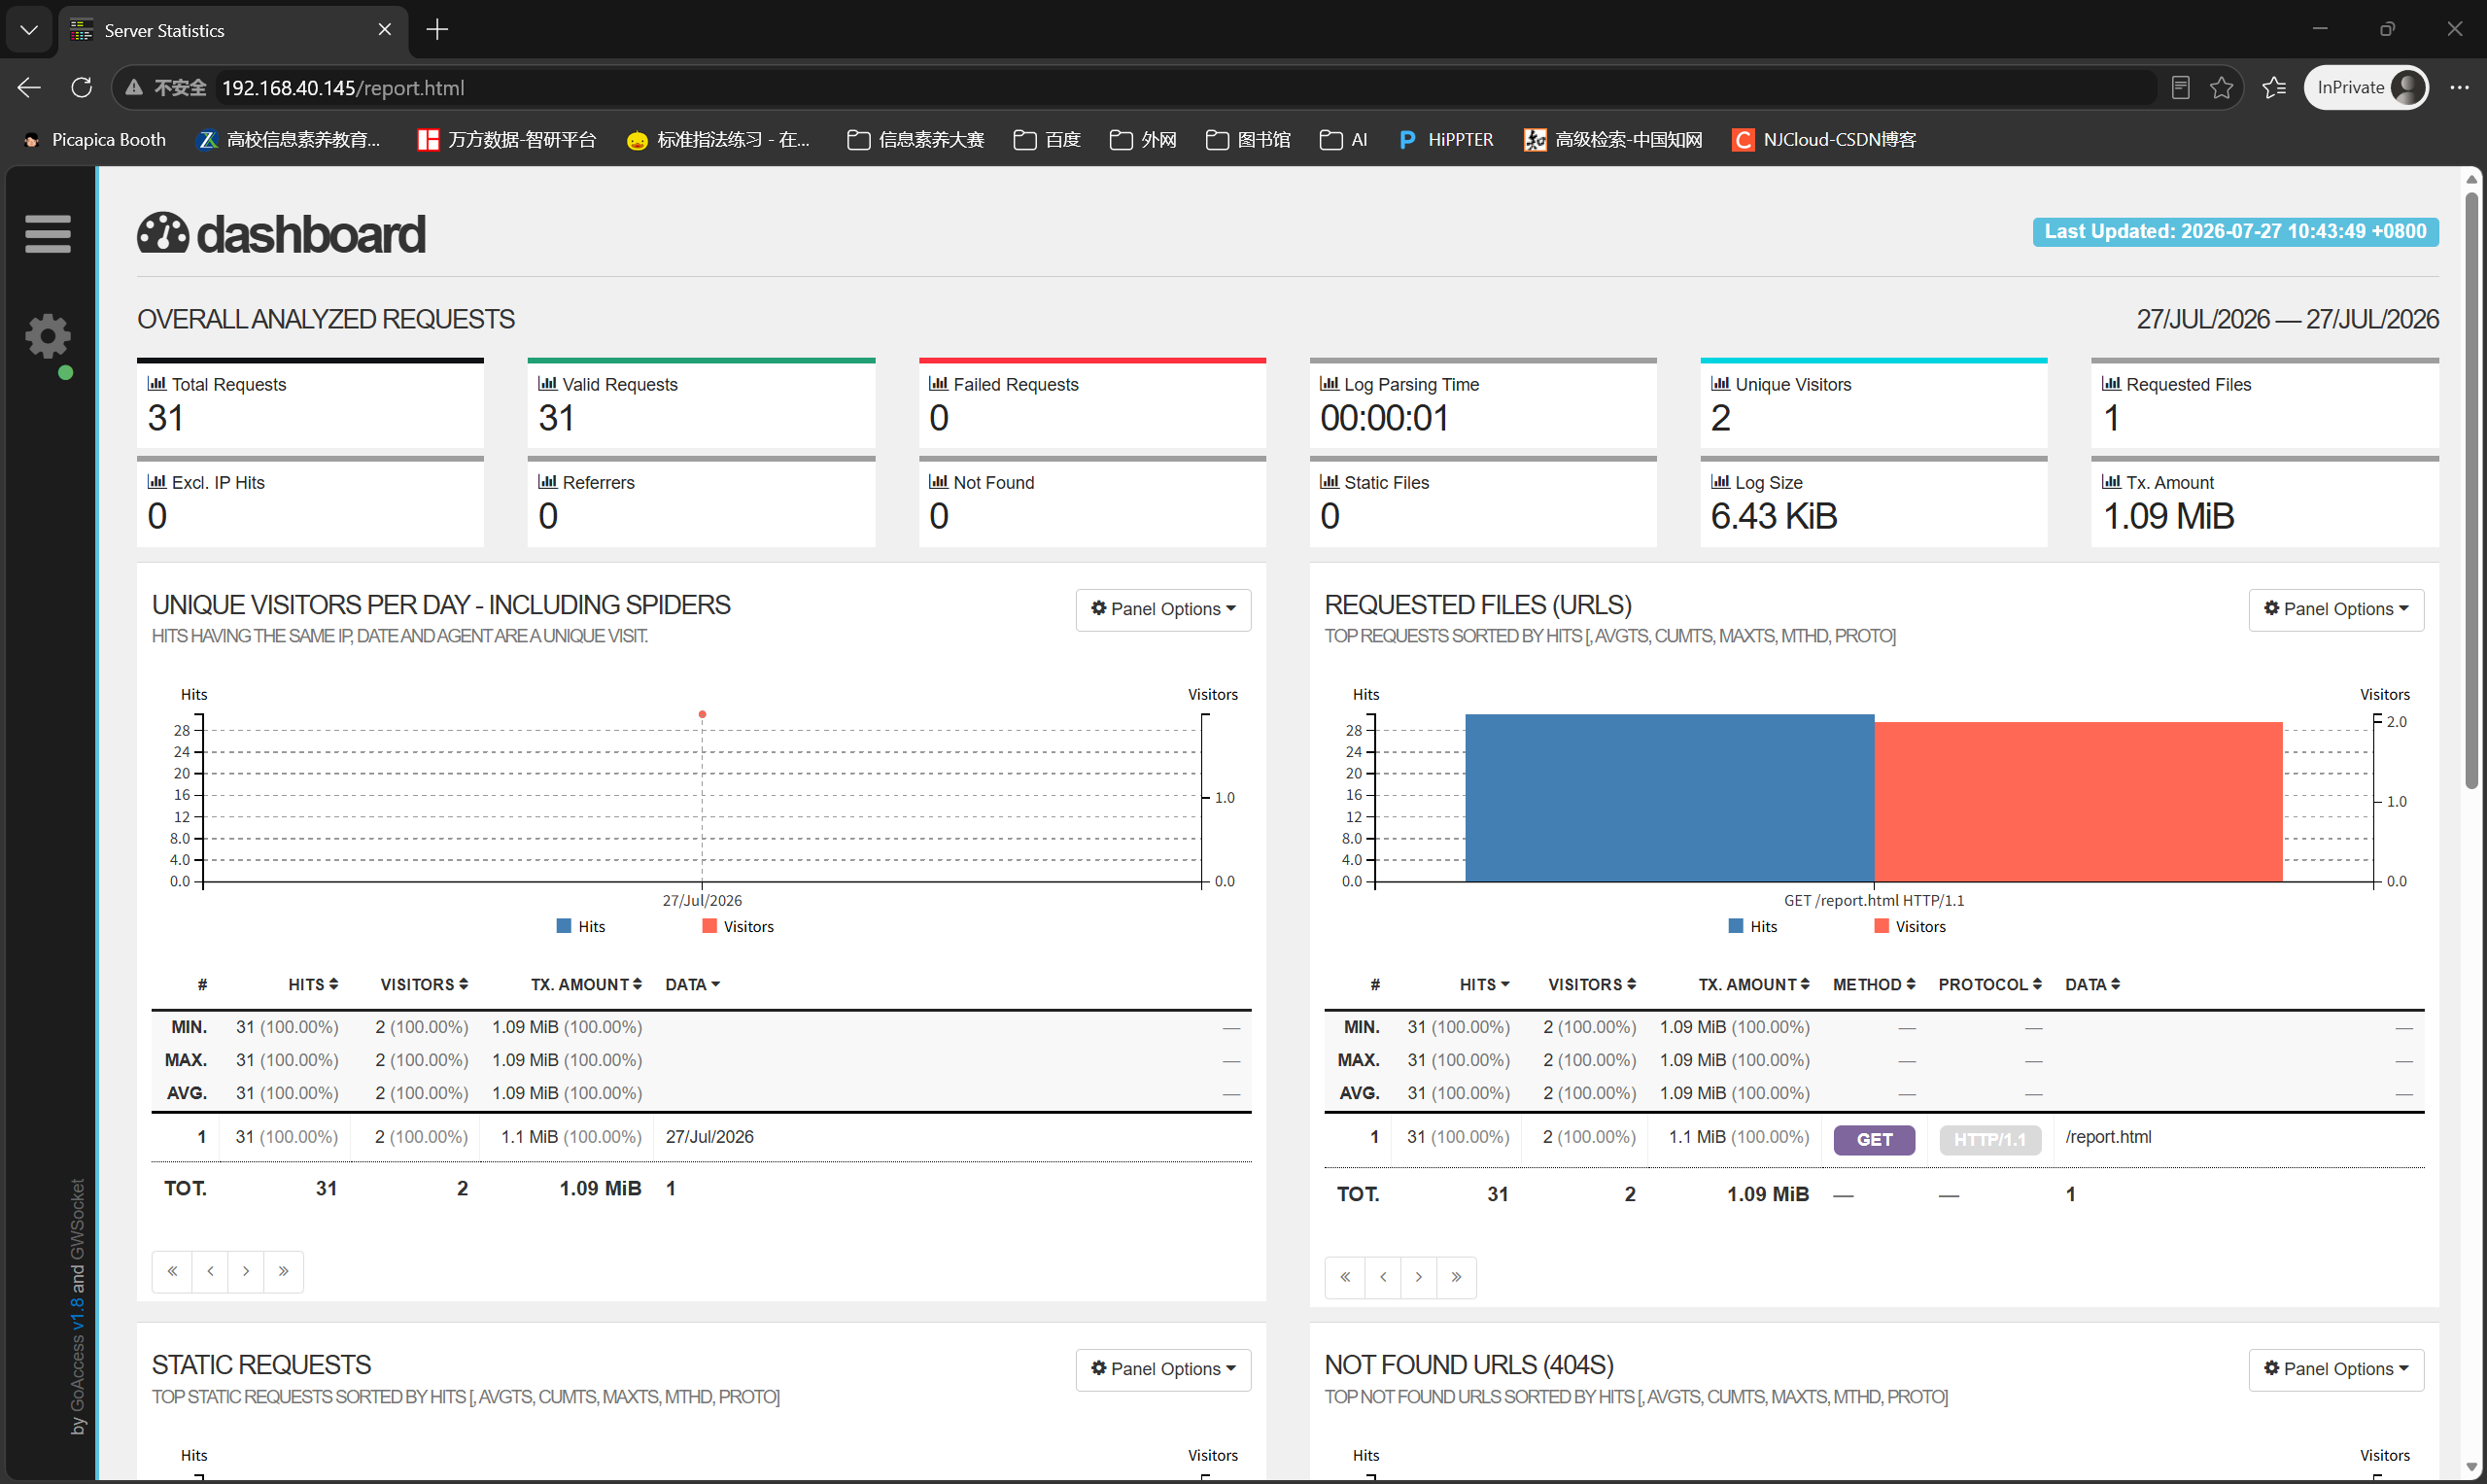Open the 高级检索-中国知网 bookmark
This screenshot has height=1484, width=2487.
click(x=1613, y=140)
